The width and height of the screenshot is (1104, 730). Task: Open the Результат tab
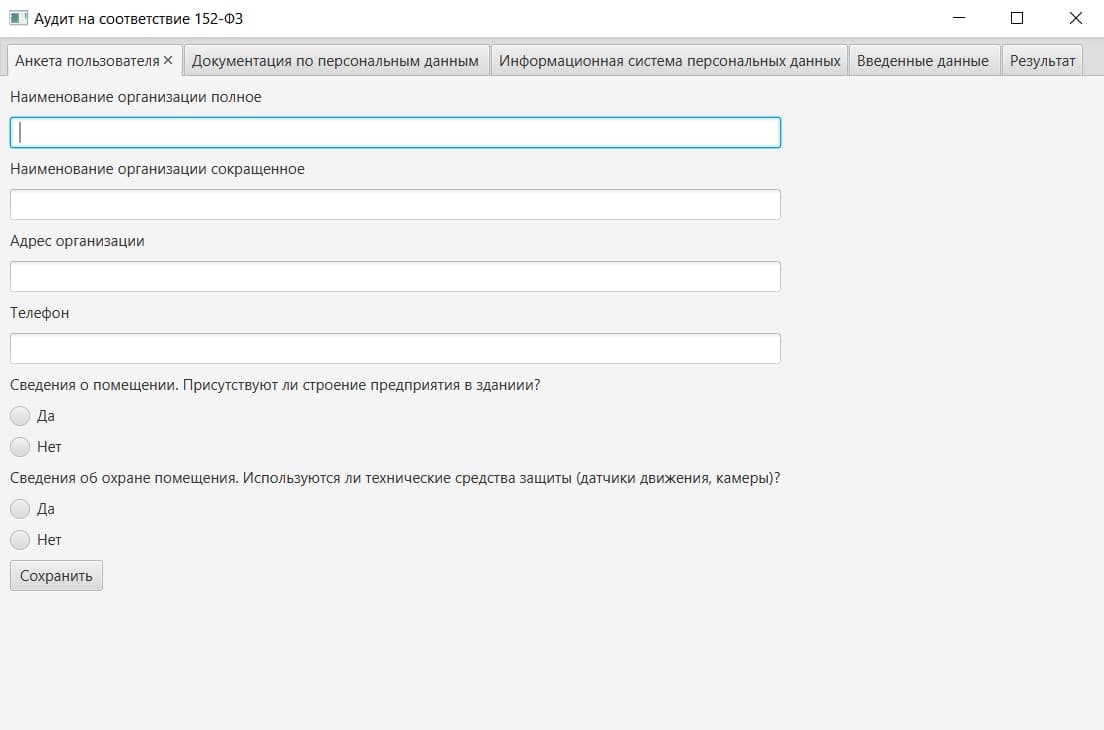click(1042, 61)
